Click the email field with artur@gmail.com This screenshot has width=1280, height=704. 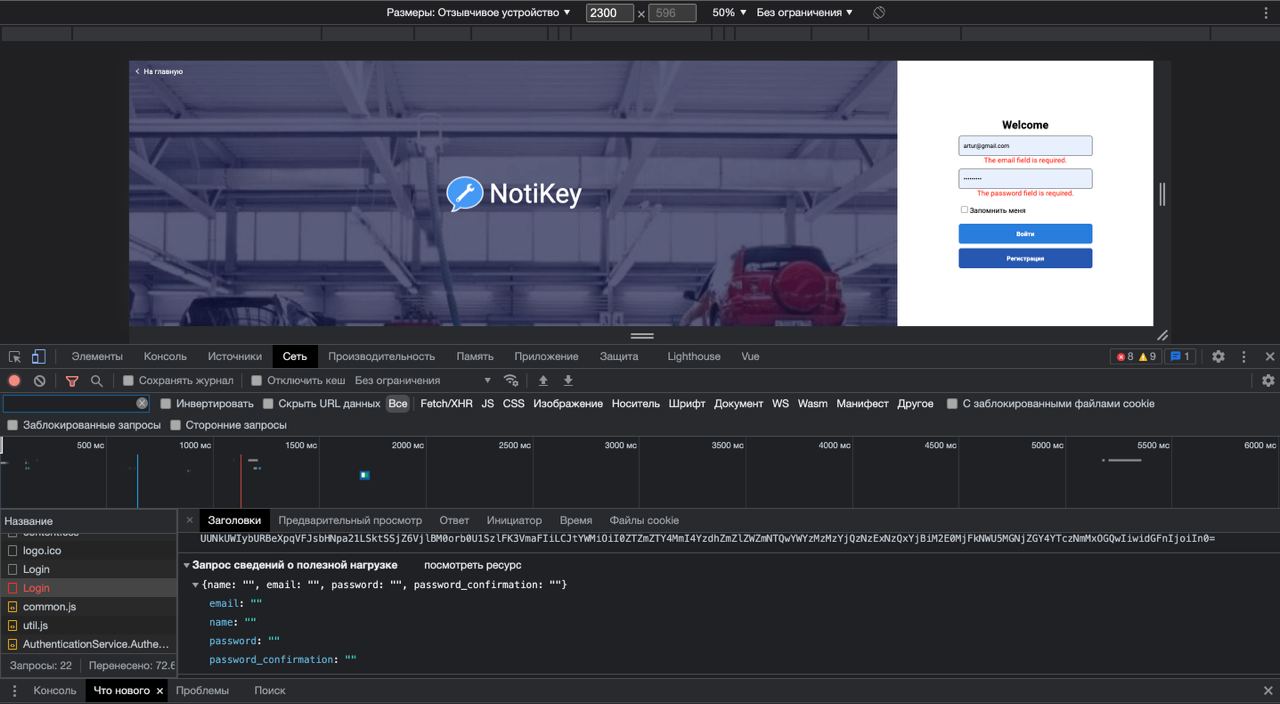(x=1025, y=146)
